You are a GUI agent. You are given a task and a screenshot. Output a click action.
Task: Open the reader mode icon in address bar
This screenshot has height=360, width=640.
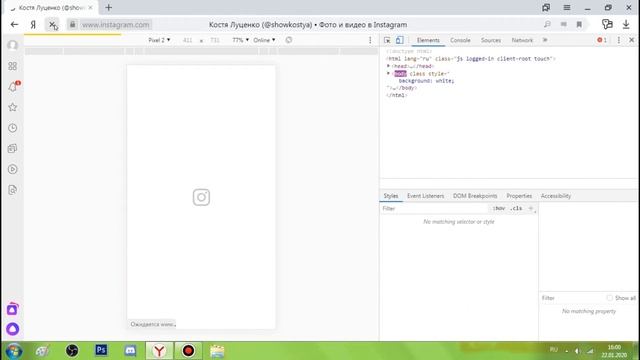point(563,24)
